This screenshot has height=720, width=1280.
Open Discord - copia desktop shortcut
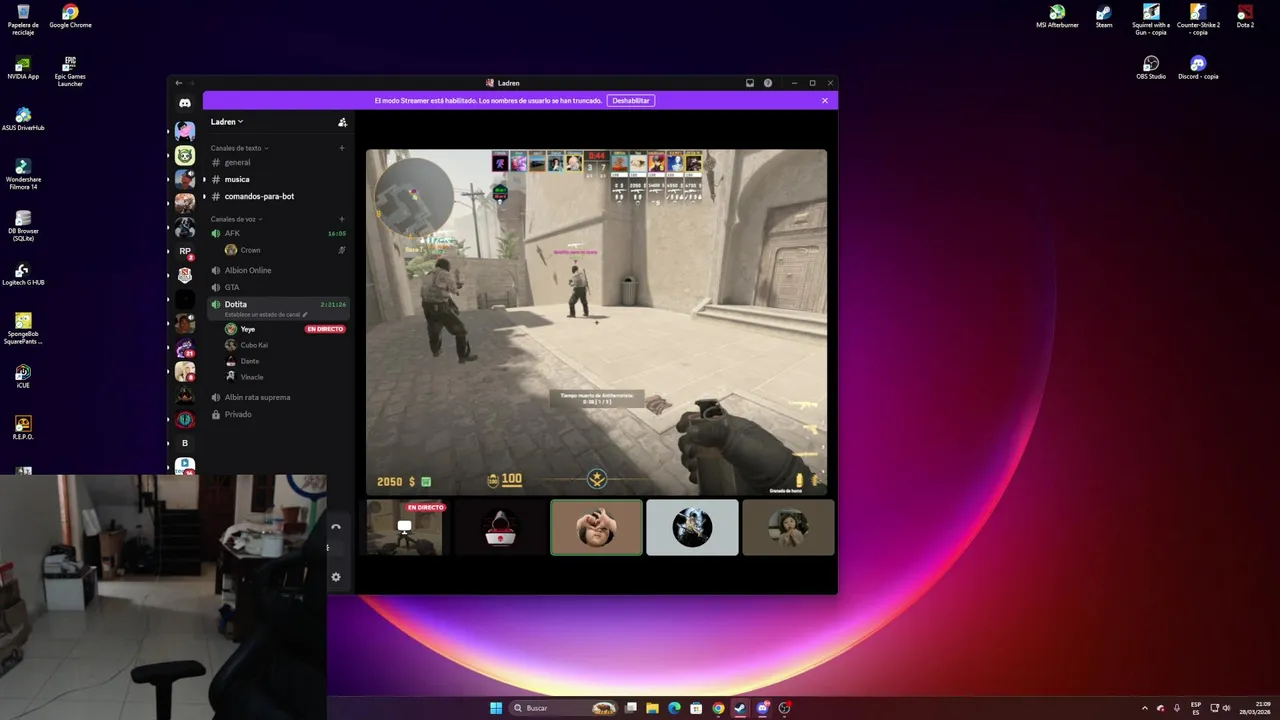(x=1198, y=68)
